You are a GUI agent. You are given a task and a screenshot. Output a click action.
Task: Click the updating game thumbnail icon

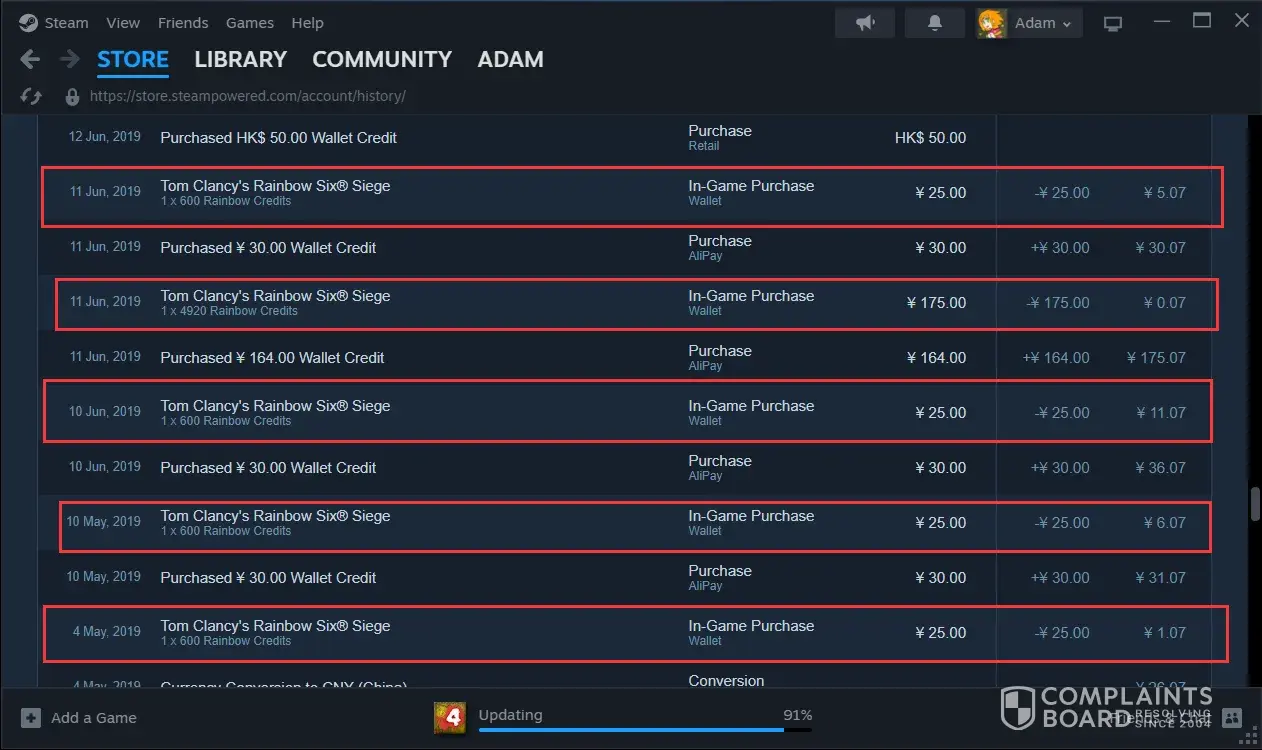[449, 717]
